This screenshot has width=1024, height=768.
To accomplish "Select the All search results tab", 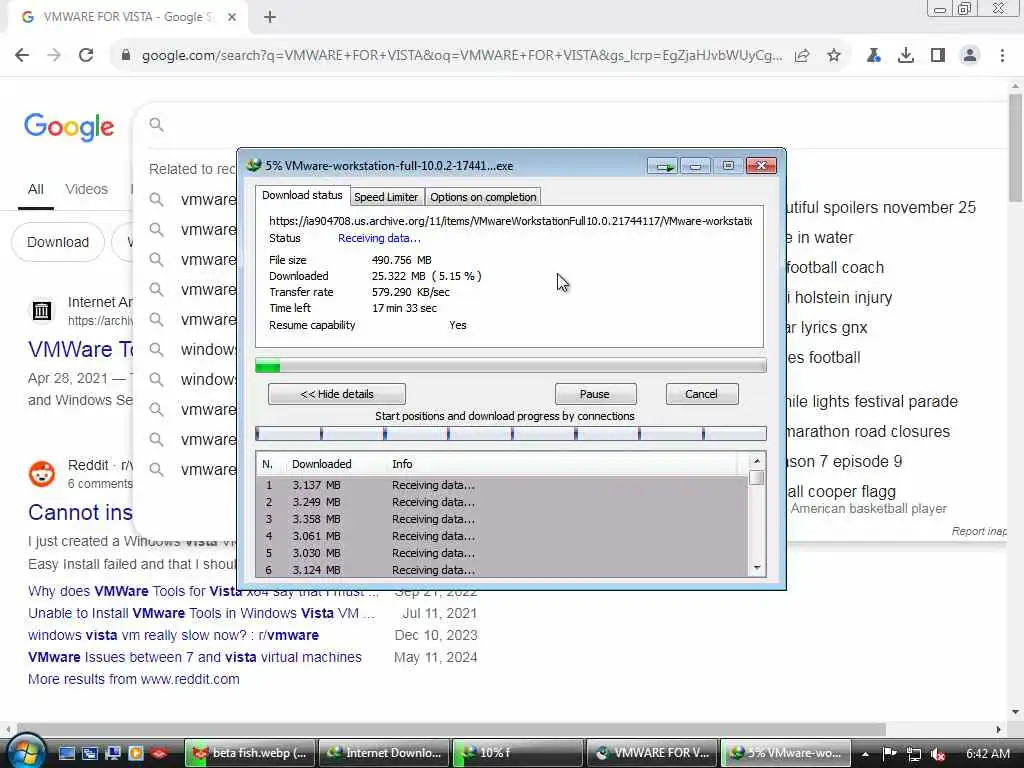I will [x=36, y=189].
